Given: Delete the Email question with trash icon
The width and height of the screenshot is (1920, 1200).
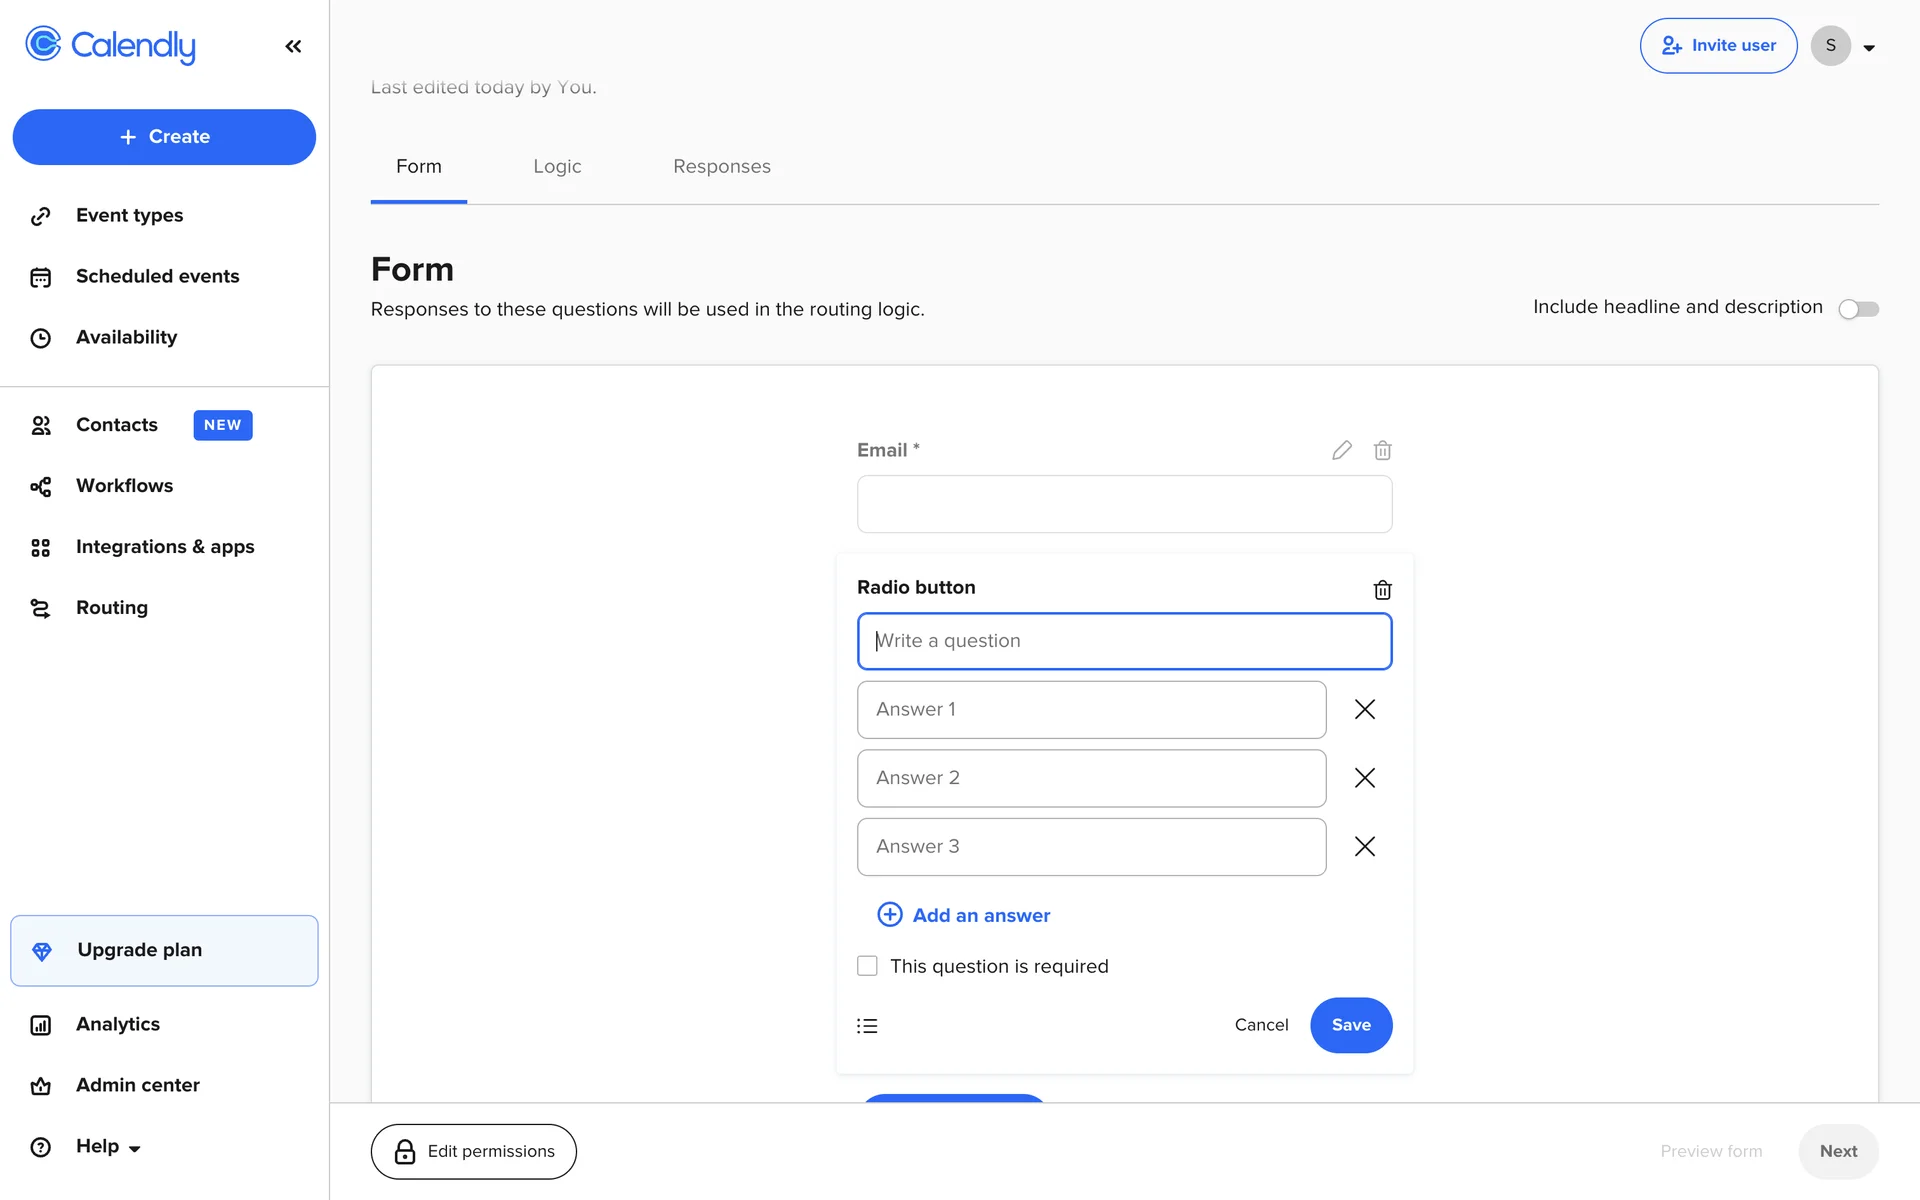Looking at the screenshot, I should click(x=1382, y=450).
